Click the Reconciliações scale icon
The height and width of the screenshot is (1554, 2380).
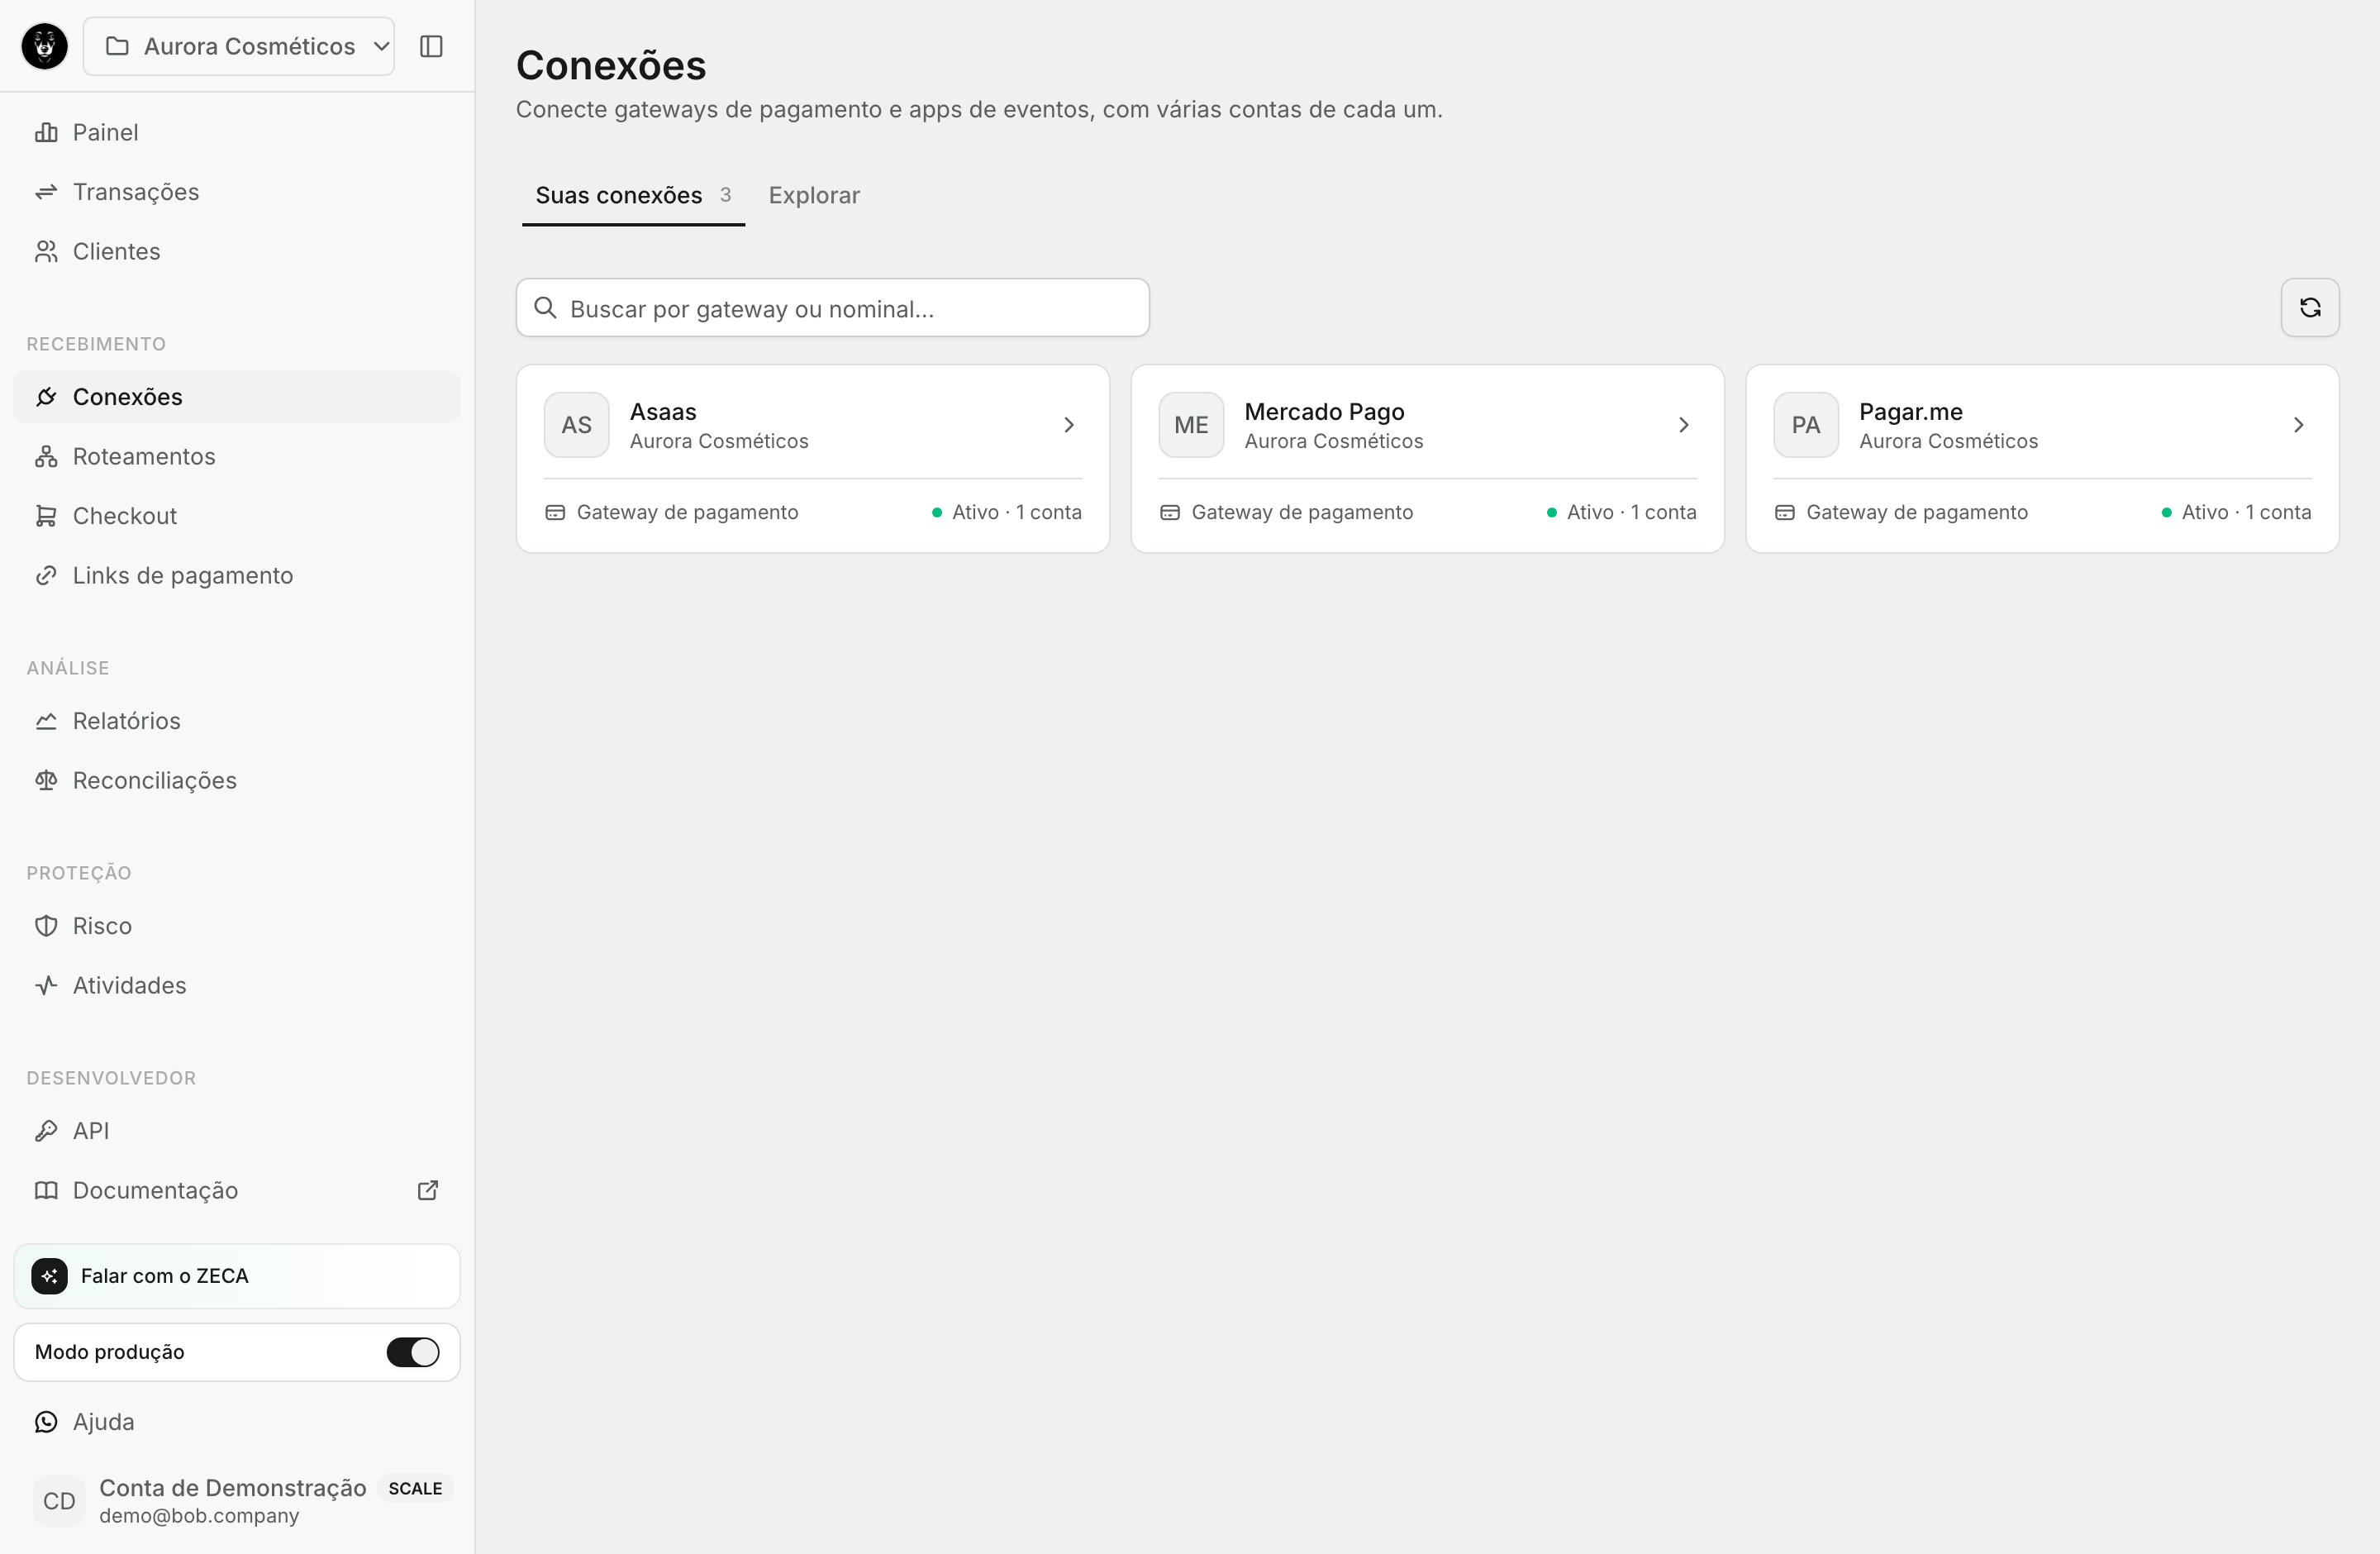point(46,780)
